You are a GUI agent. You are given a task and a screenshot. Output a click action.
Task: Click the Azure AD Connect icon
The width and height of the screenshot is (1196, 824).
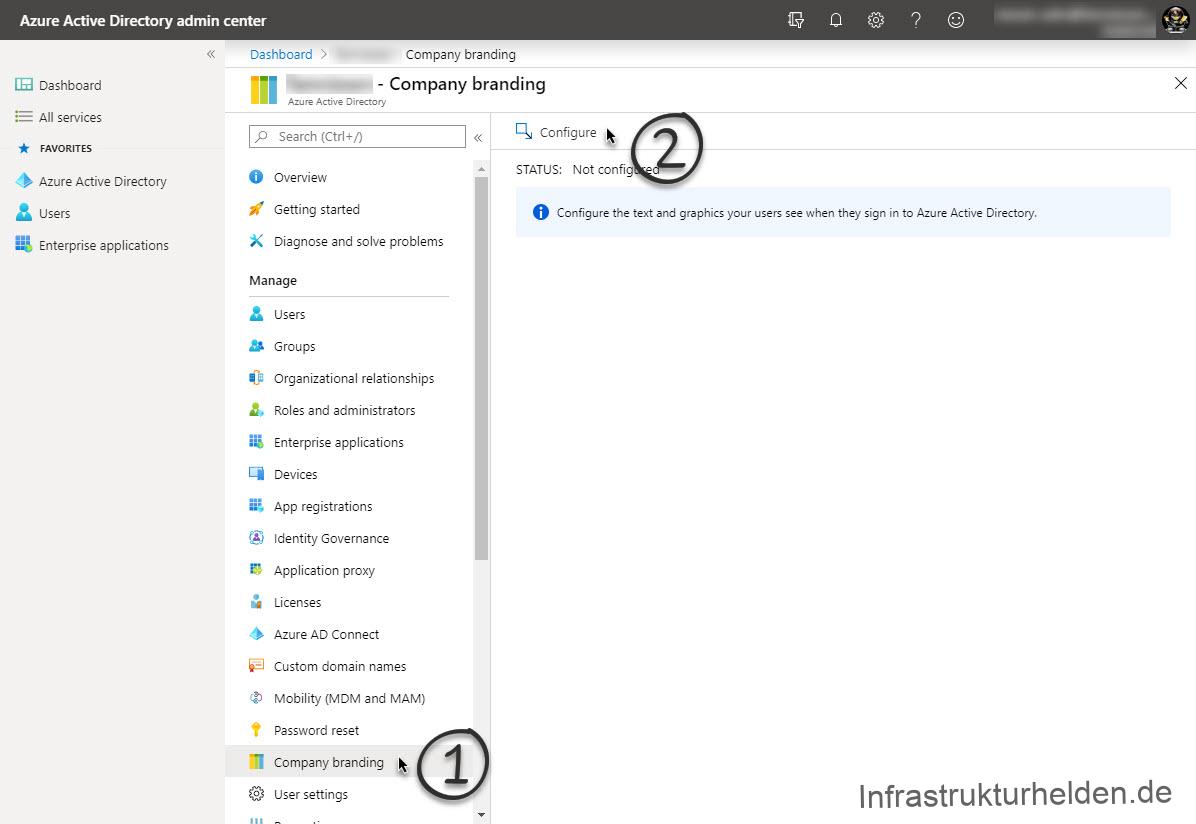[256, 633]
